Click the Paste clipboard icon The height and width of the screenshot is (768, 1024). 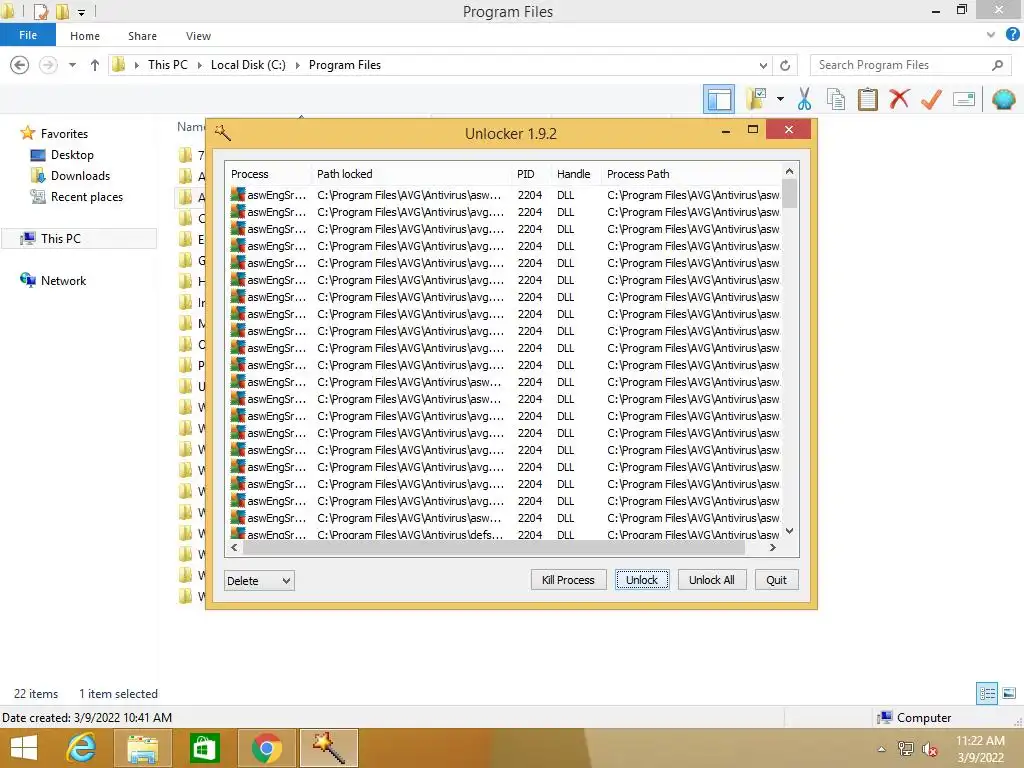tap(867, 99)
